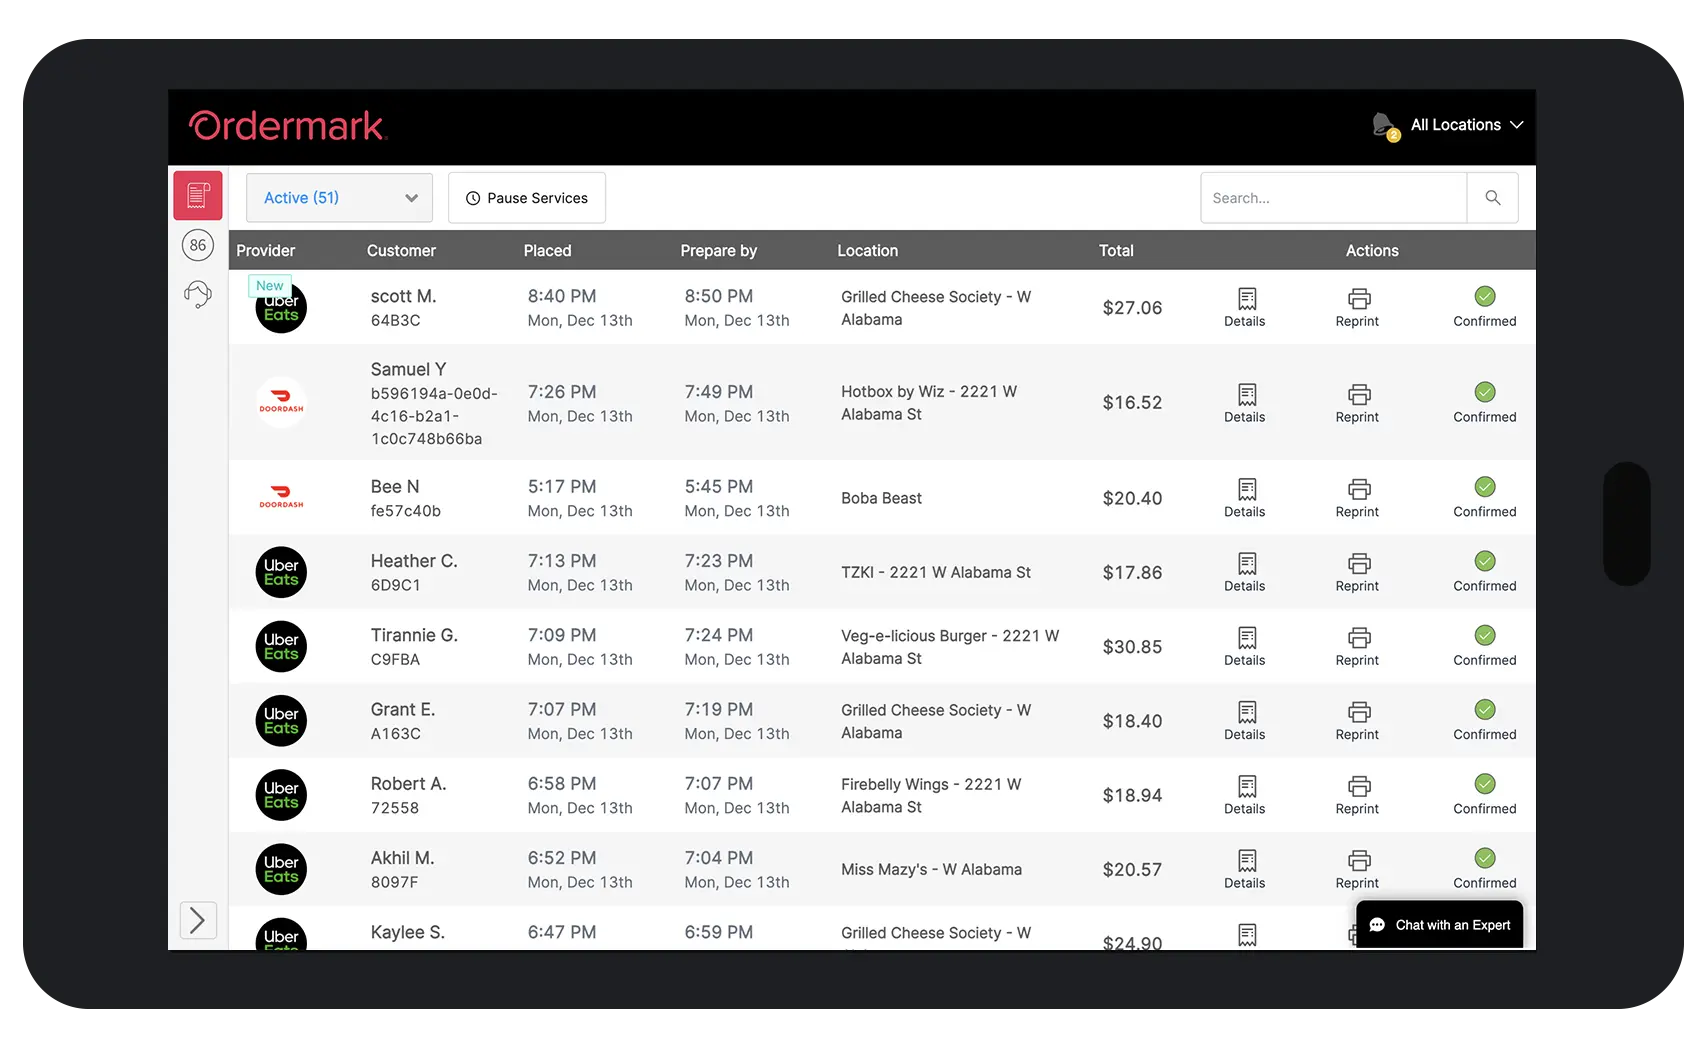Select order ID A163C

(396, 734)
